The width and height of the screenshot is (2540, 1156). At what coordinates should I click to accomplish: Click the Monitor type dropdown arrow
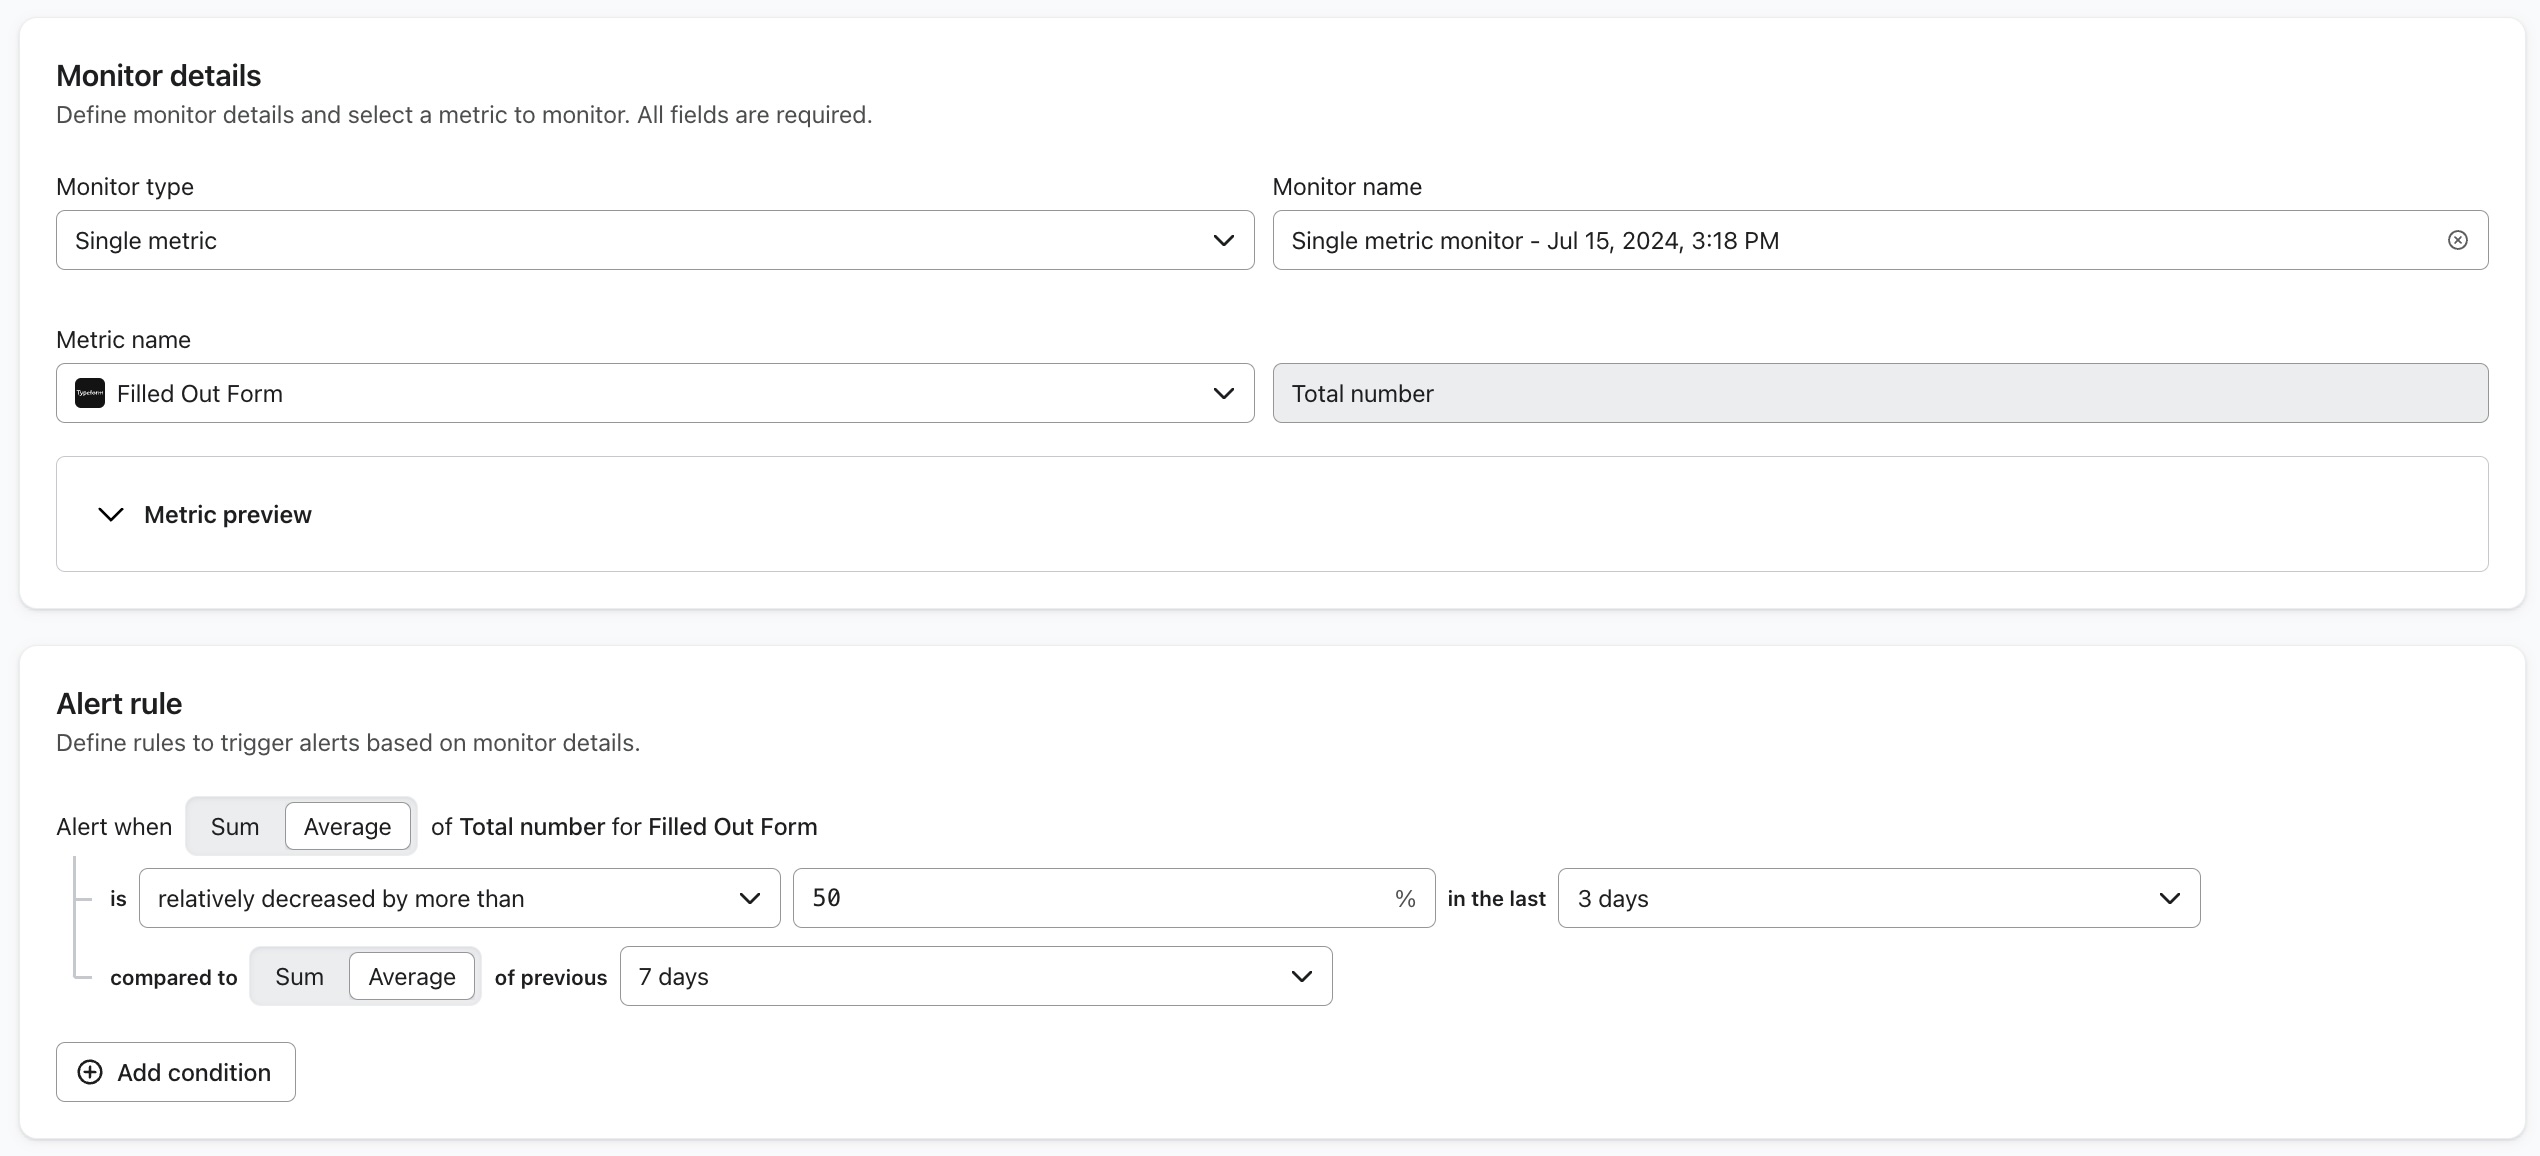[1225, 240]
